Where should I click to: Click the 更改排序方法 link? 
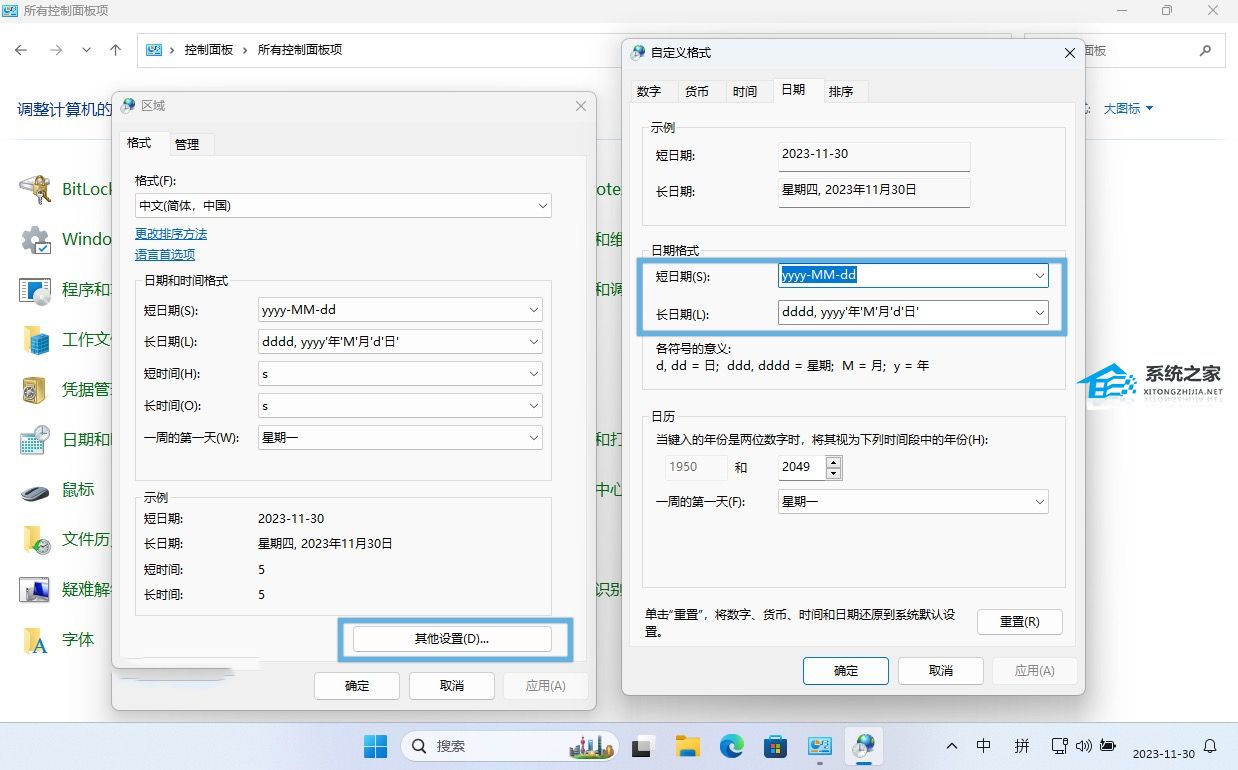pyautogui.click(x=171, y=234)
